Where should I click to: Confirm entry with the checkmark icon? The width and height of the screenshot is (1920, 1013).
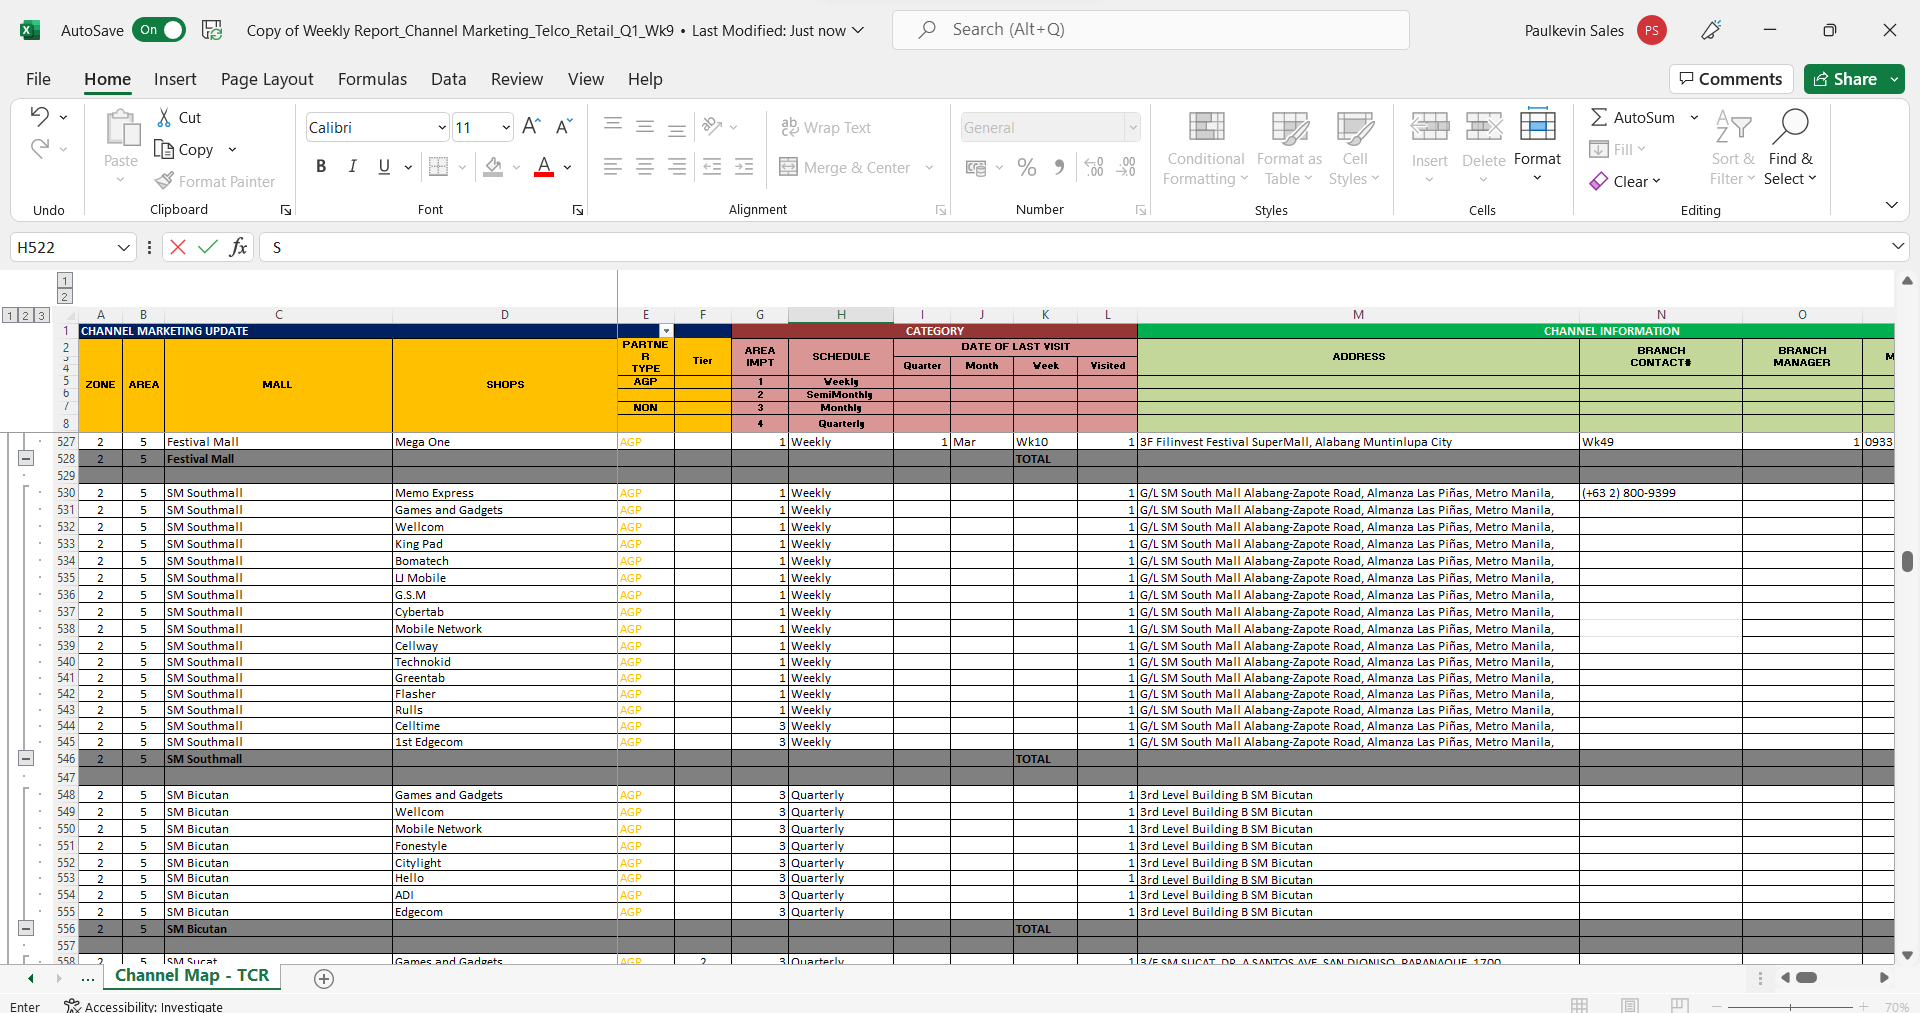(208, 247)
